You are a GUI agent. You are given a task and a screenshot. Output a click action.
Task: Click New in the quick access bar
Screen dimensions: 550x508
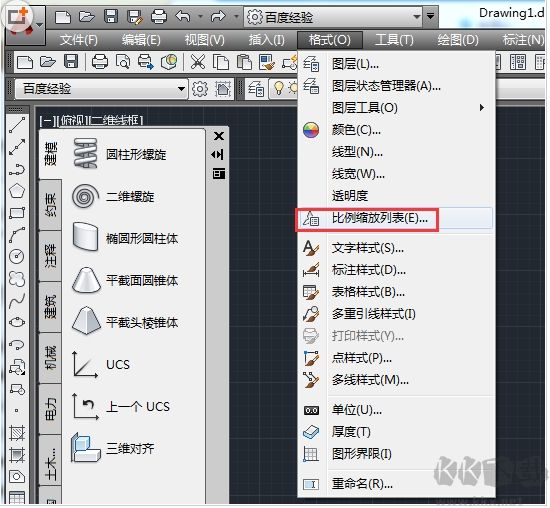click(63, 16)
